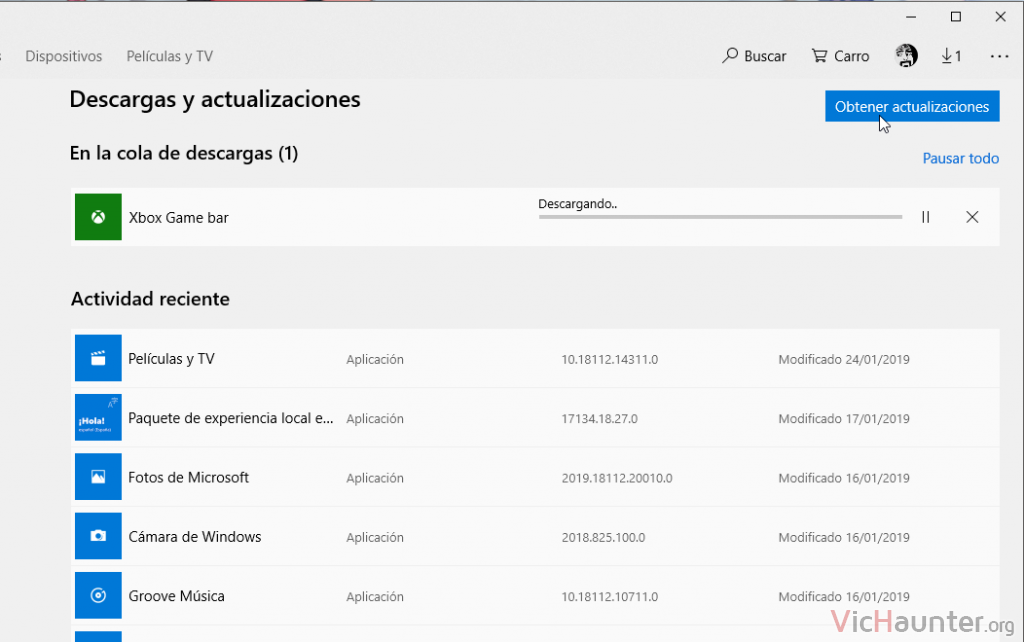The width and height of the screenshot is (1024, 642).
Task: Click the Pausar todo link
Action: [961, 159]
